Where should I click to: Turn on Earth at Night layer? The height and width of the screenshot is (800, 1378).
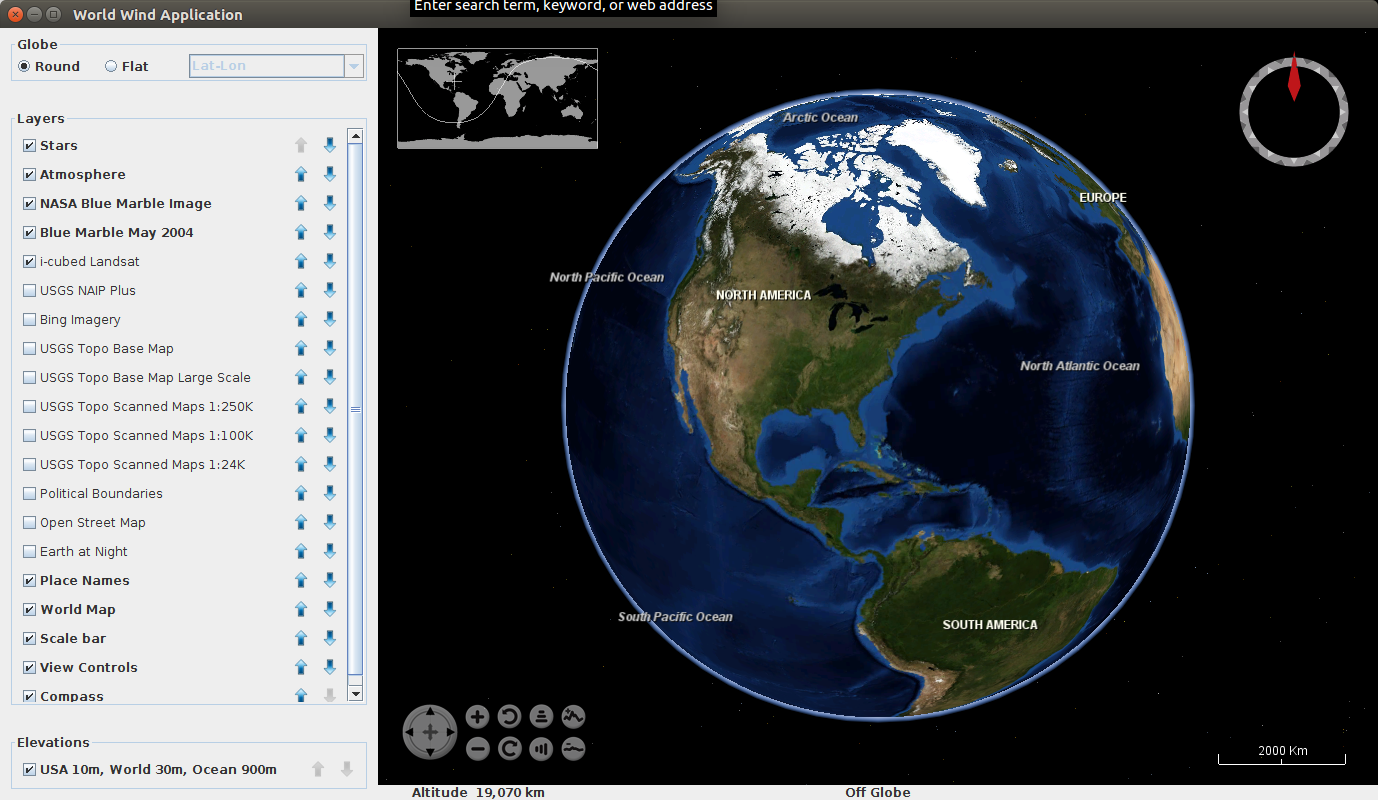[29, 552]
